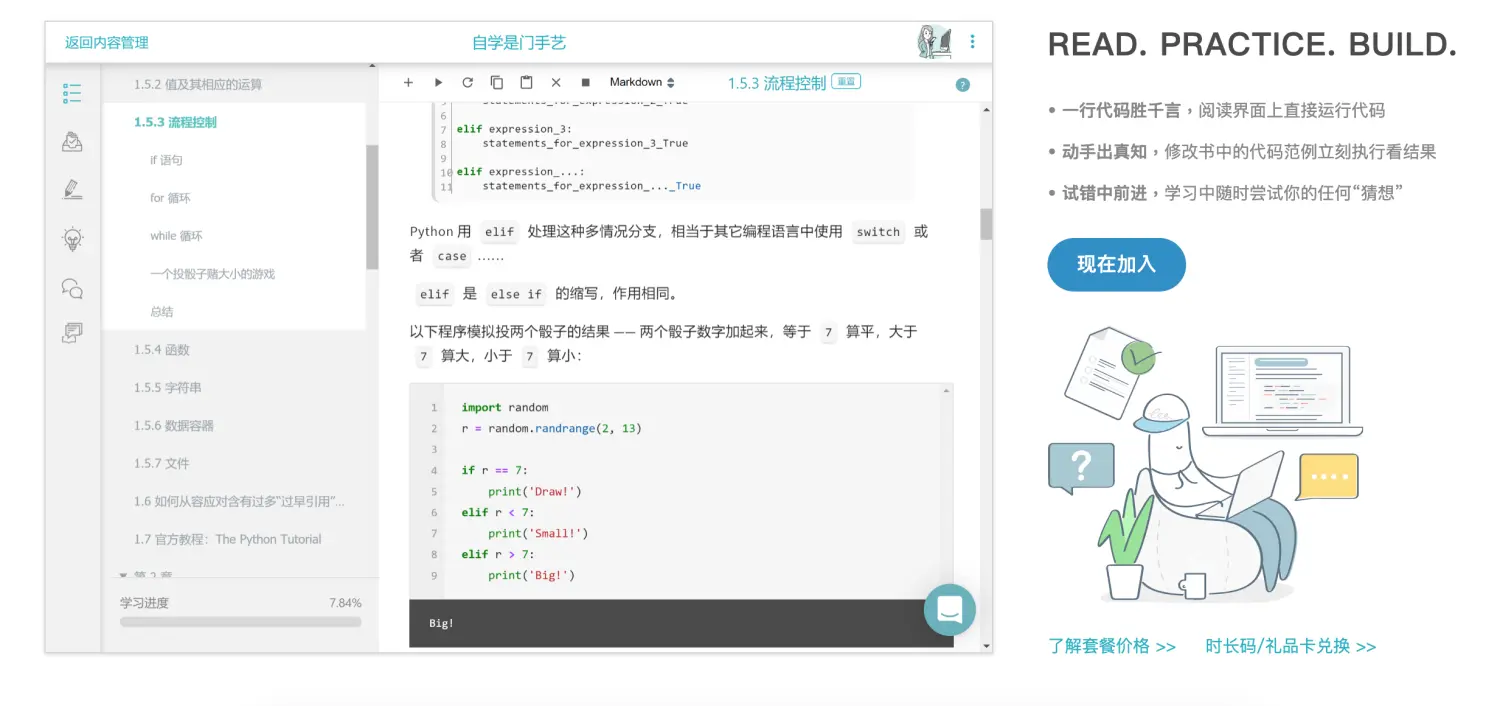This screenshot has width=1500, height=706.
Task: Open the chat bubbles sidebar icon
Action: click(72, 288)
